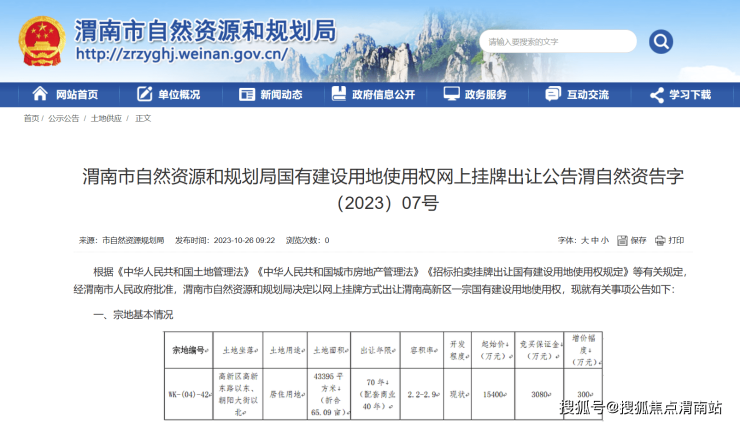
Task: Click the edit icon beside 单位概况
Action: [x=144, y=94]
